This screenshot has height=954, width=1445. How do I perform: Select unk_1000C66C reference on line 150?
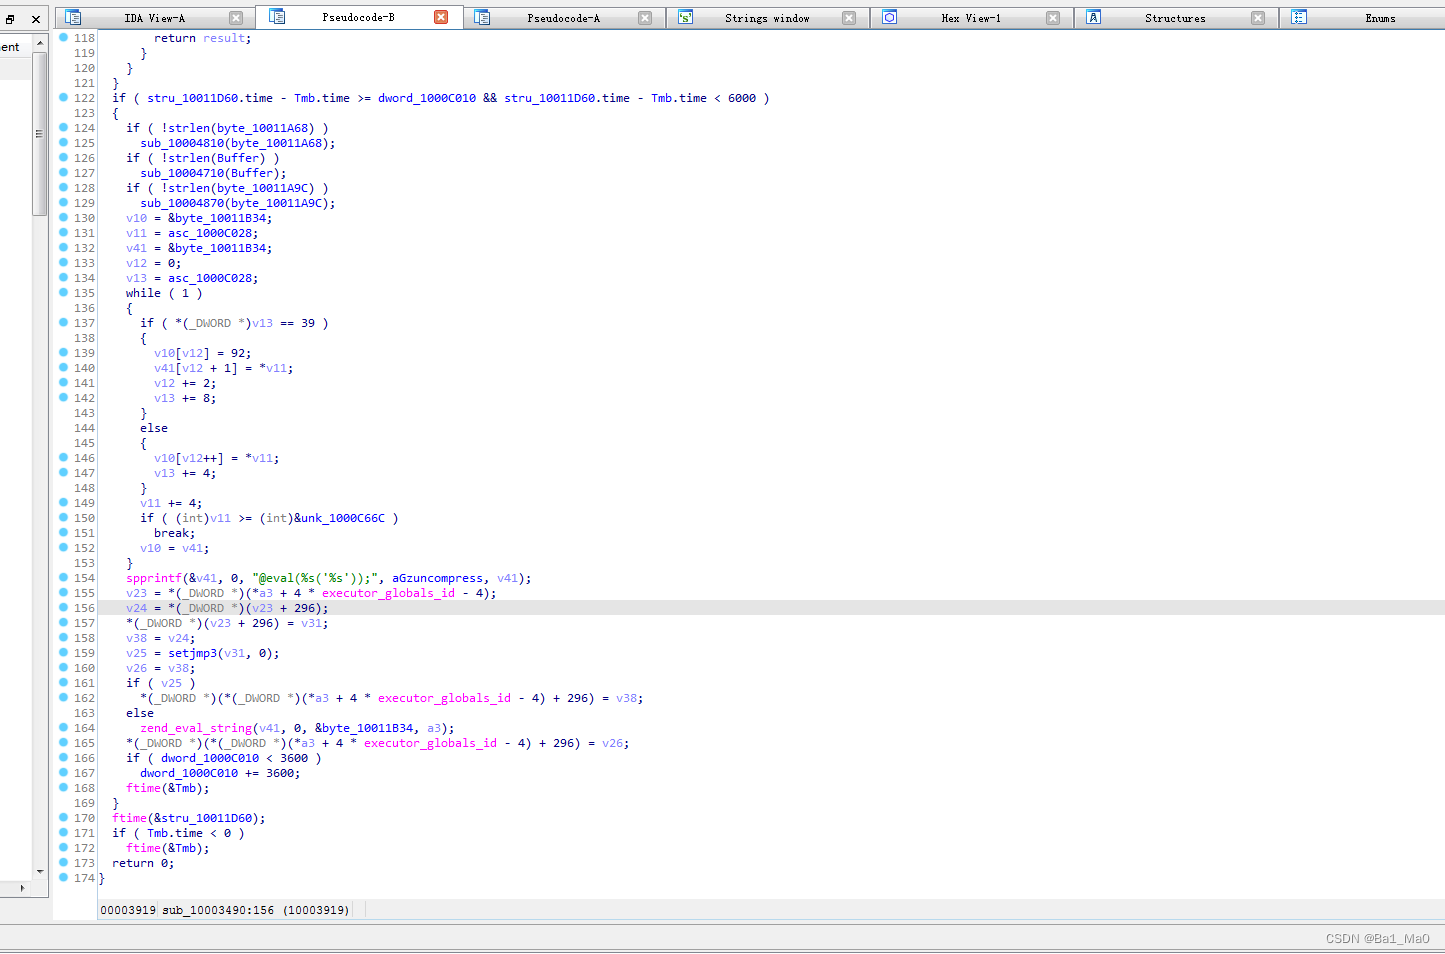pos(343,518)
